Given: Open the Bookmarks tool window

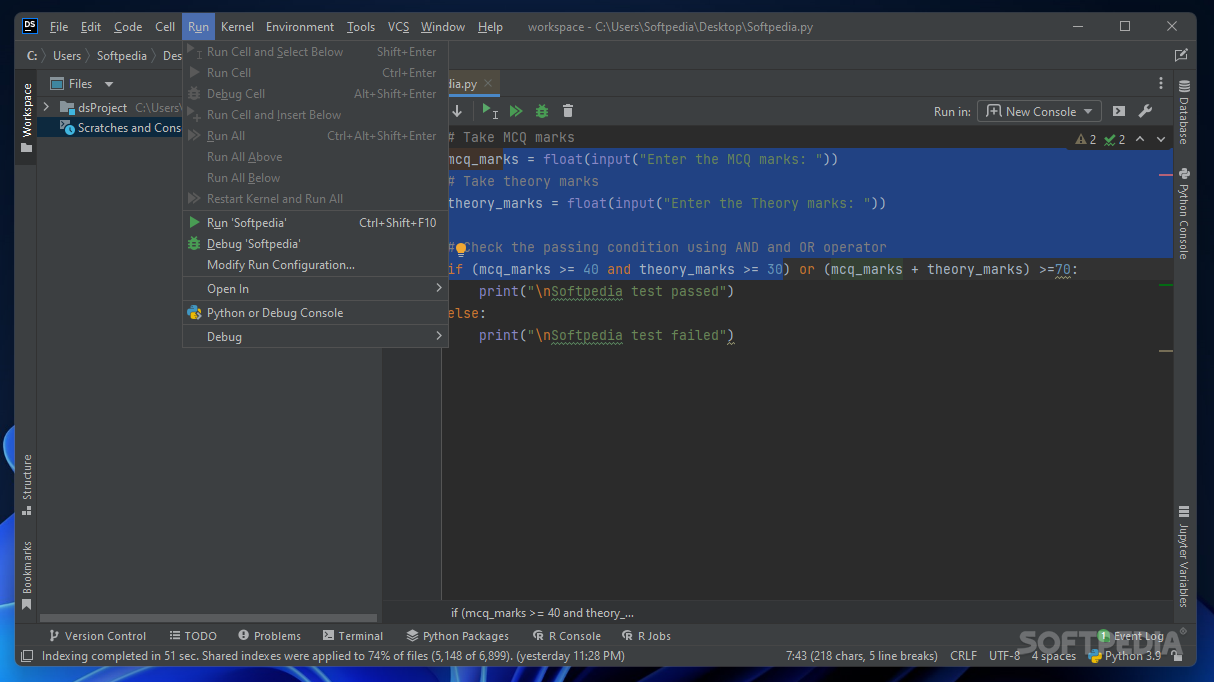Looking at the screenshot, I should [27, 575].
